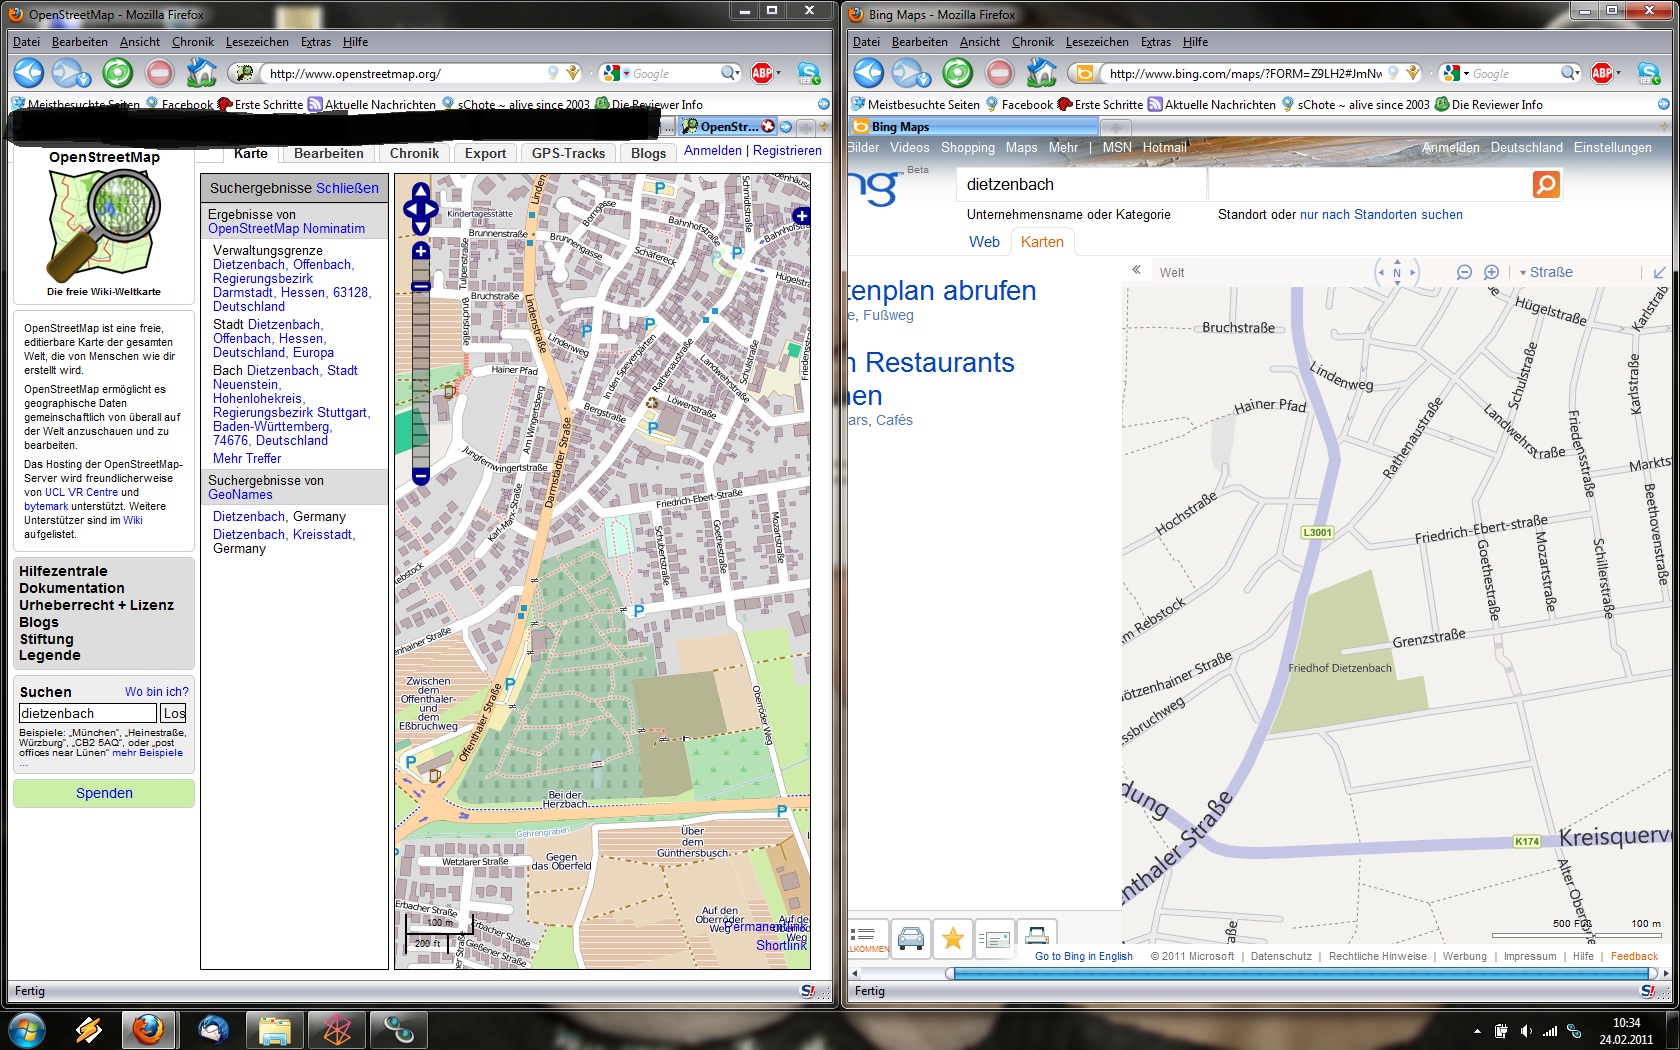Click the Bing send by e-mail icon
The height and width of the screenshot is (1050, 1680).
point(995,938)
